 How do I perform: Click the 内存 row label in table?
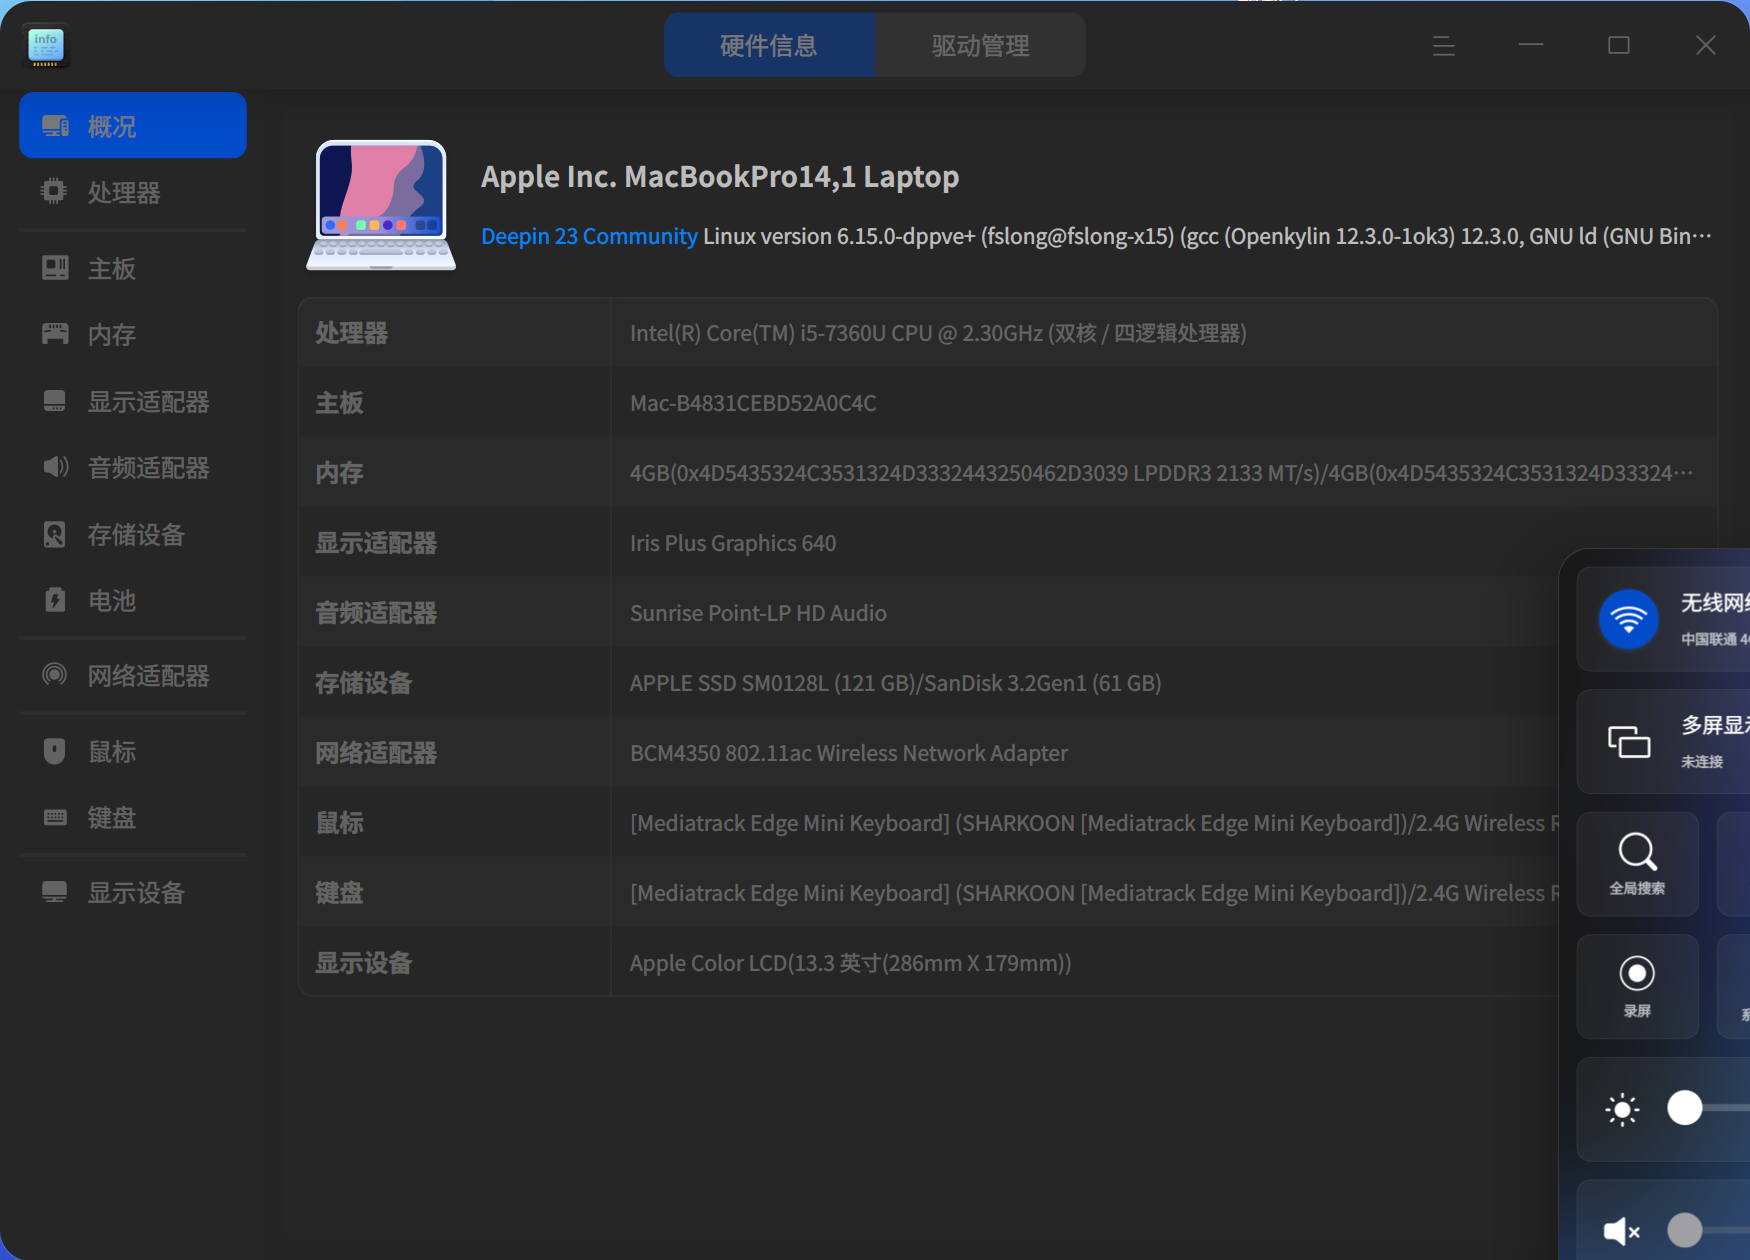(x=340, y=473)
